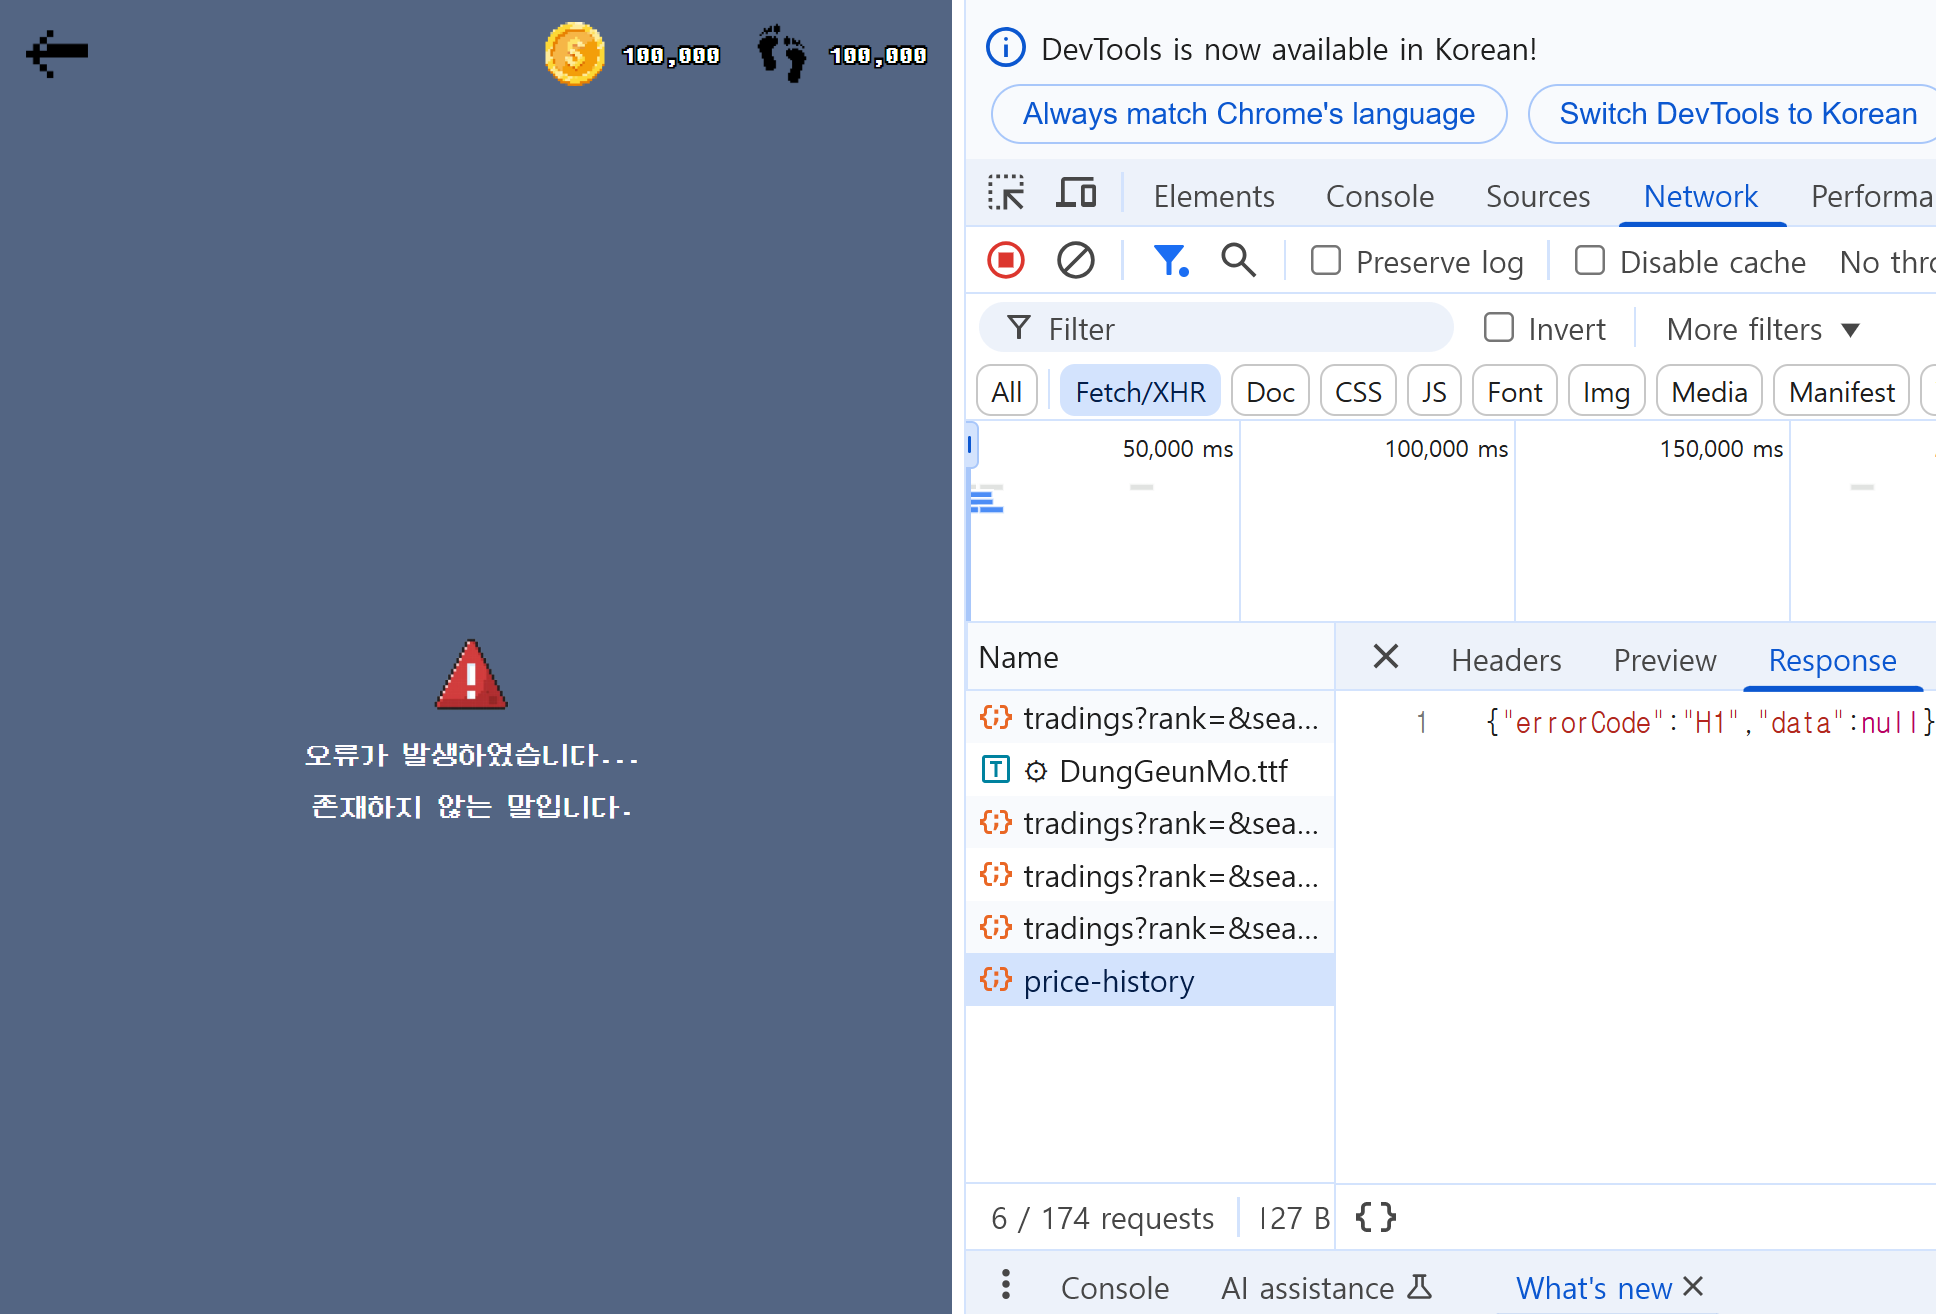Toggle the network filter funnel icon
Viewport: 1936px width, 1314px height.
1170,261
